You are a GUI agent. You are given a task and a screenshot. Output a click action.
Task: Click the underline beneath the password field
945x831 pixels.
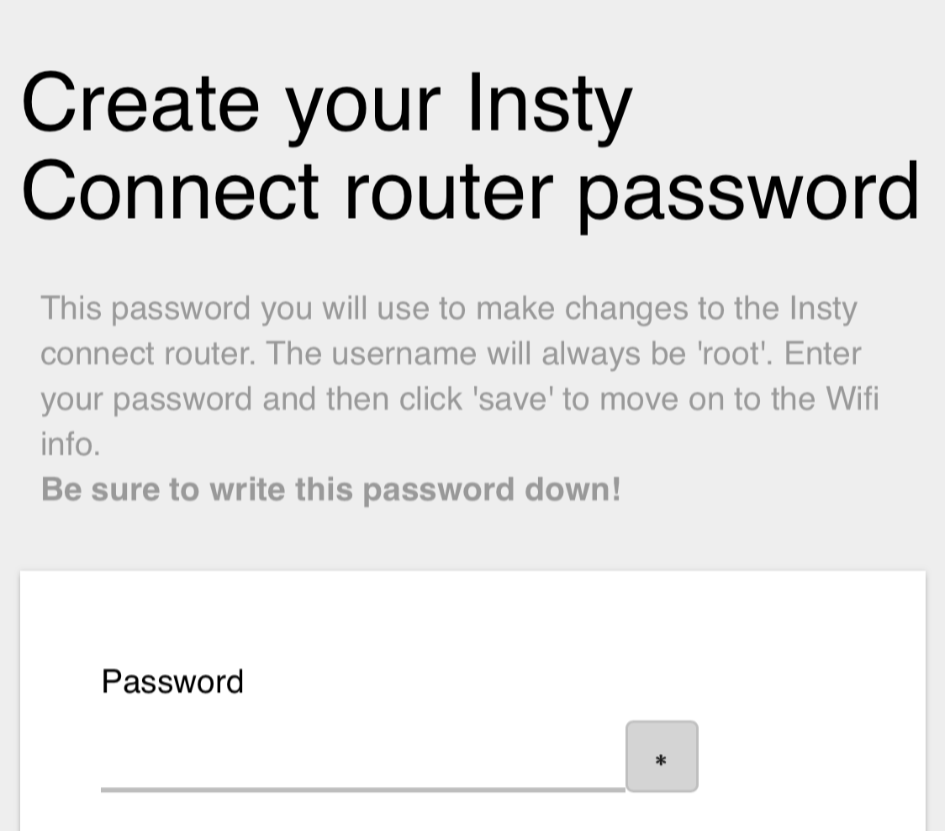[x=362, y=789]
